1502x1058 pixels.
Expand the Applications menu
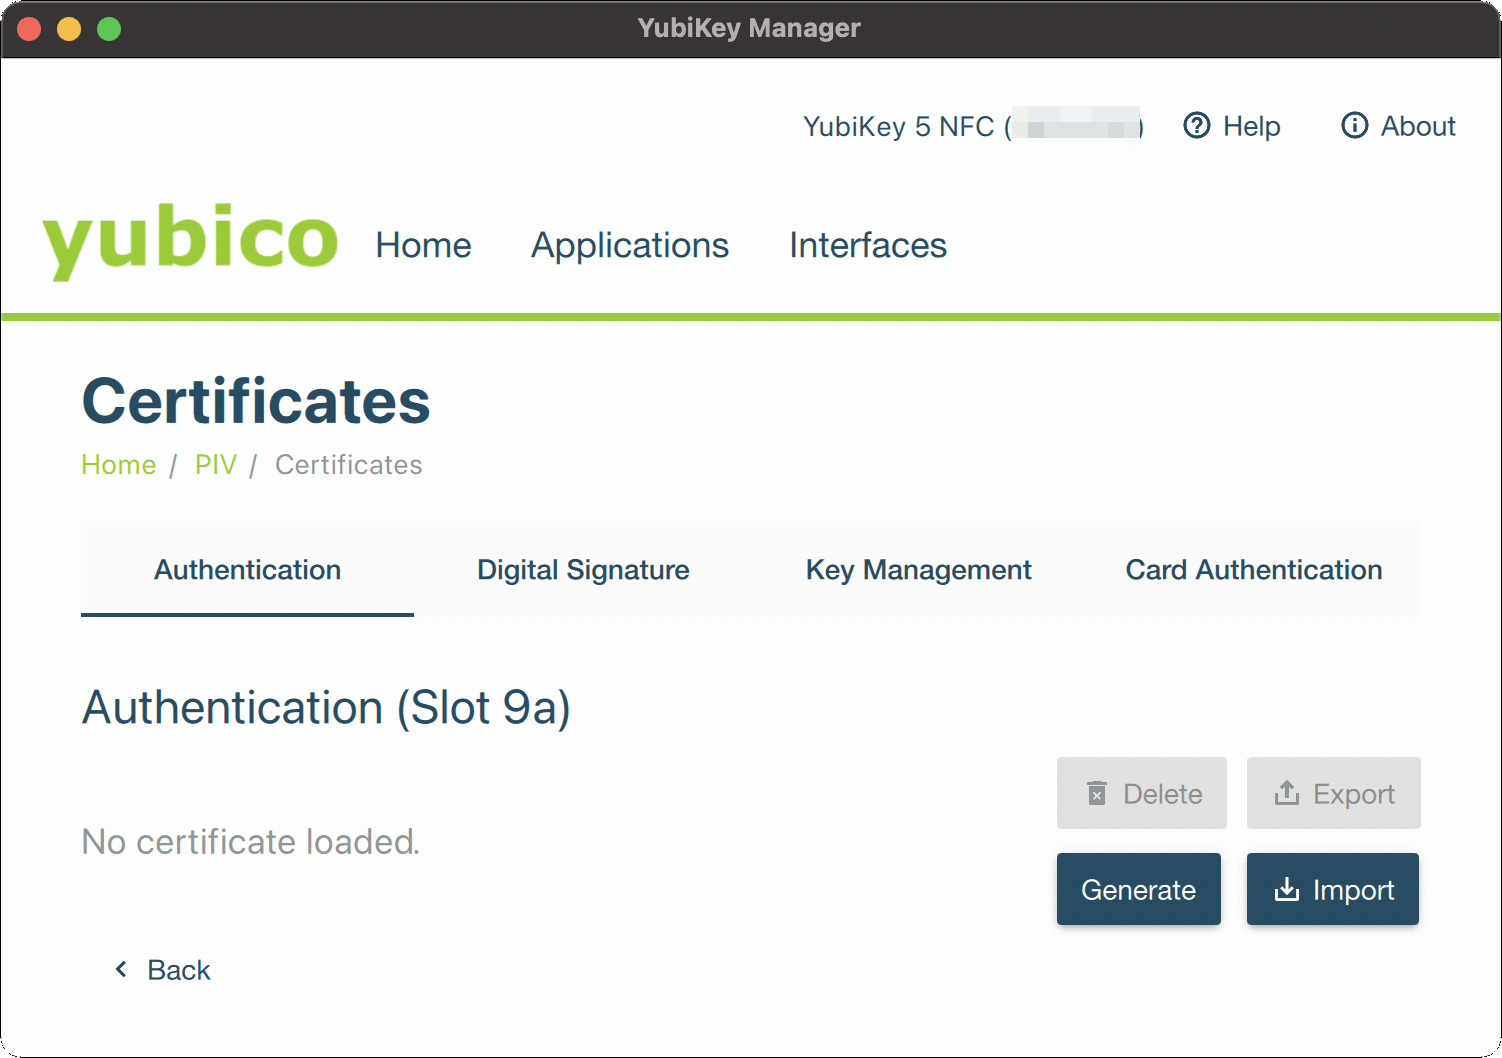click(629, 246)
